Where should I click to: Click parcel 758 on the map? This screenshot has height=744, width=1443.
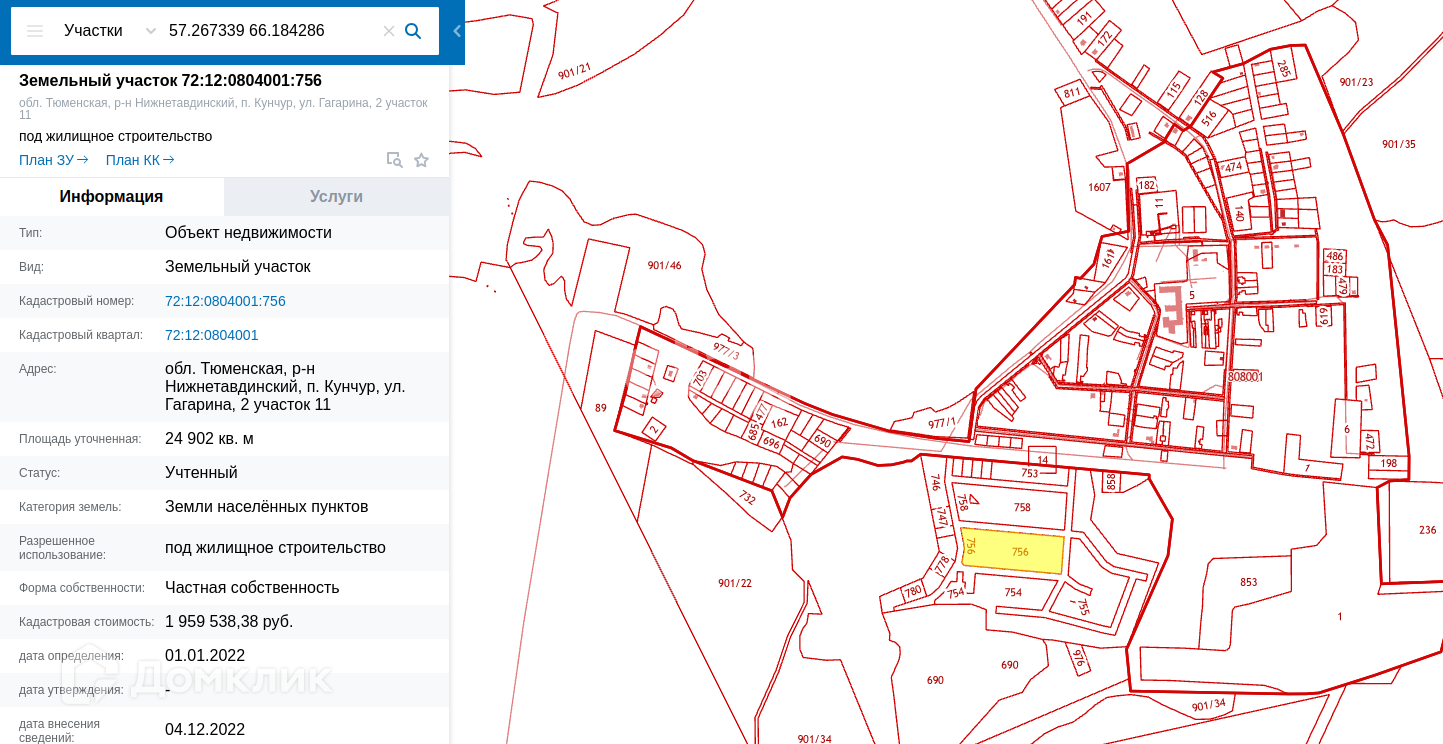(x=1022, y=508)
